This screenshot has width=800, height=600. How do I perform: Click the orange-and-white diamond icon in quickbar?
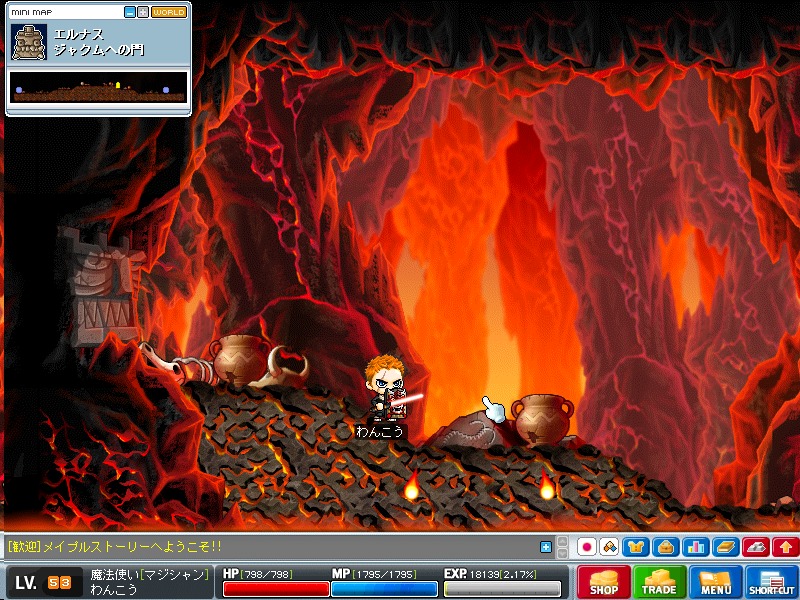pos(608,547)
